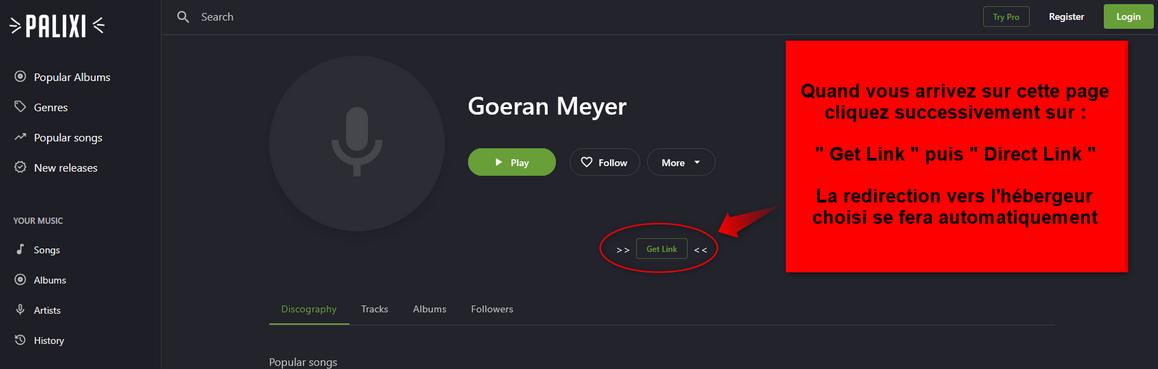1158x369 pixels.
Task: Open Genres tag icon in sidebar
Action: pos(21,107)
